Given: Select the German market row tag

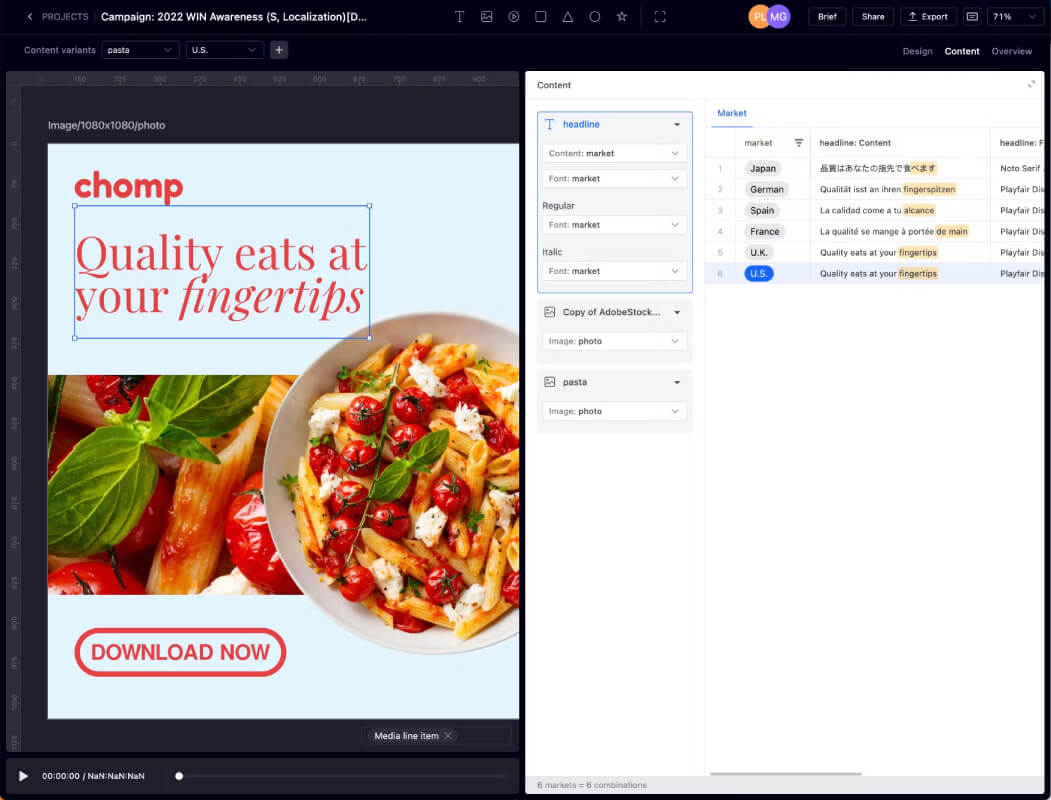Looking at the screenshot, I should (767, 189).
